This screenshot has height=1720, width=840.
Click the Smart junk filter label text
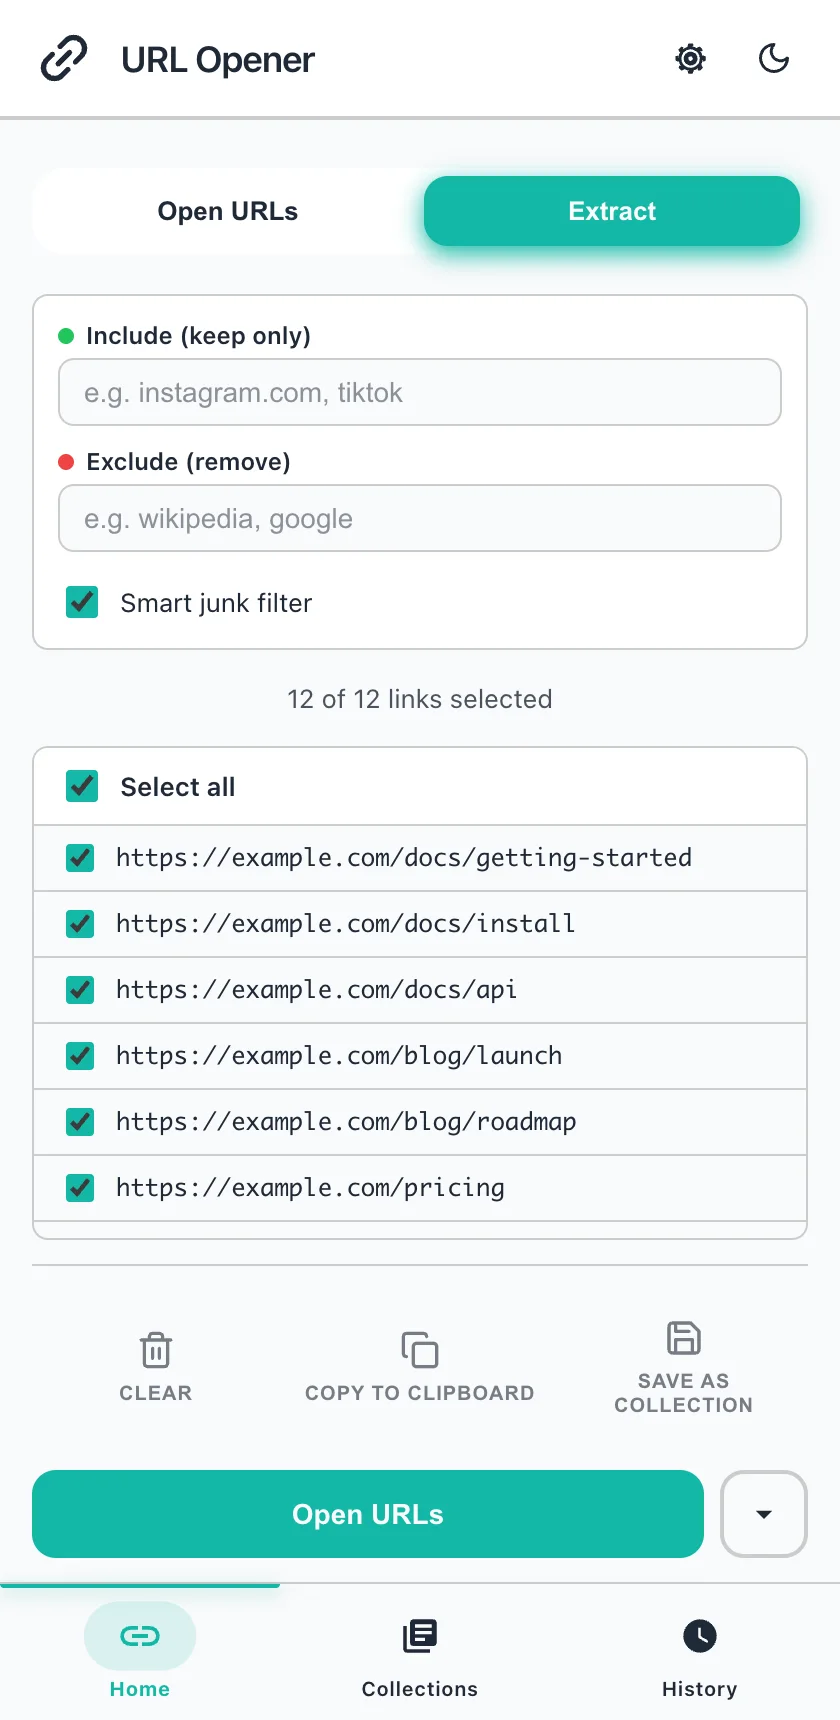[217, 603]
